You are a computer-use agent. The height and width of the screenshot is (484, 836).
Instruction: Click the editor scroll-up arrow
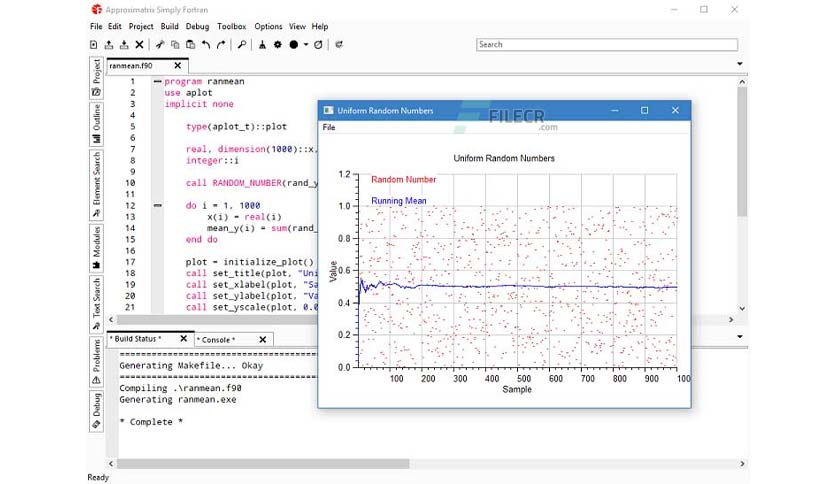pos(742,82)
